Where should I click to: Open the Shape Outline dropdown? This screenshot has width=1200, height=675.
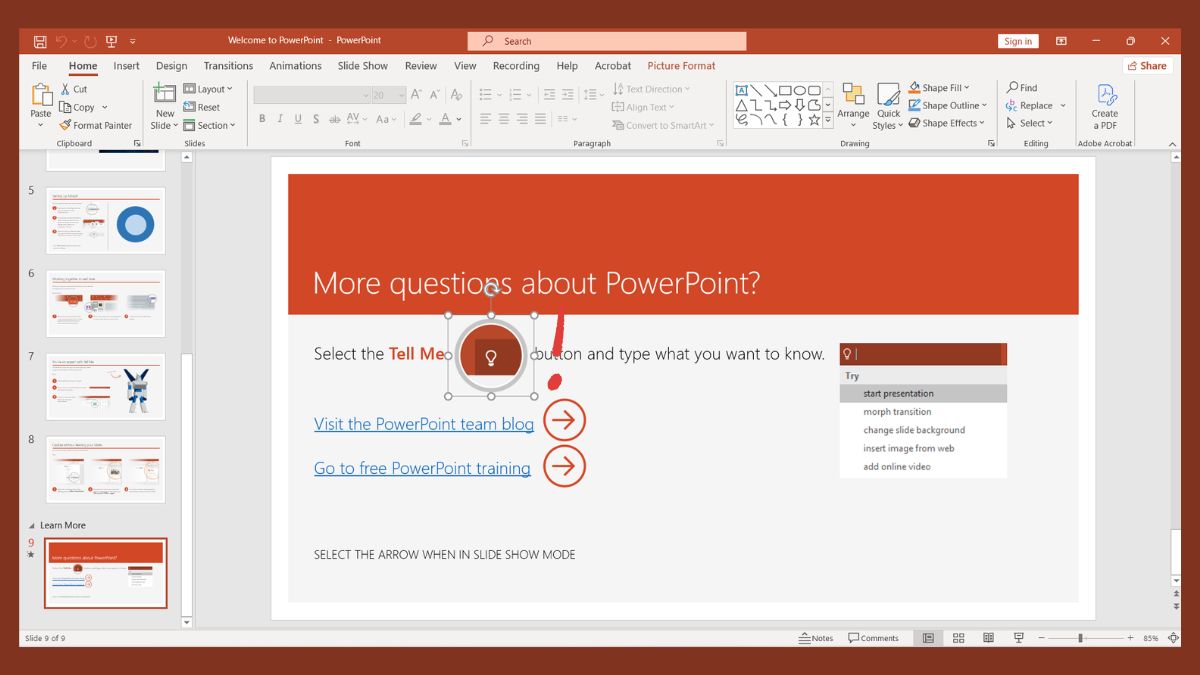coord(947,105)
